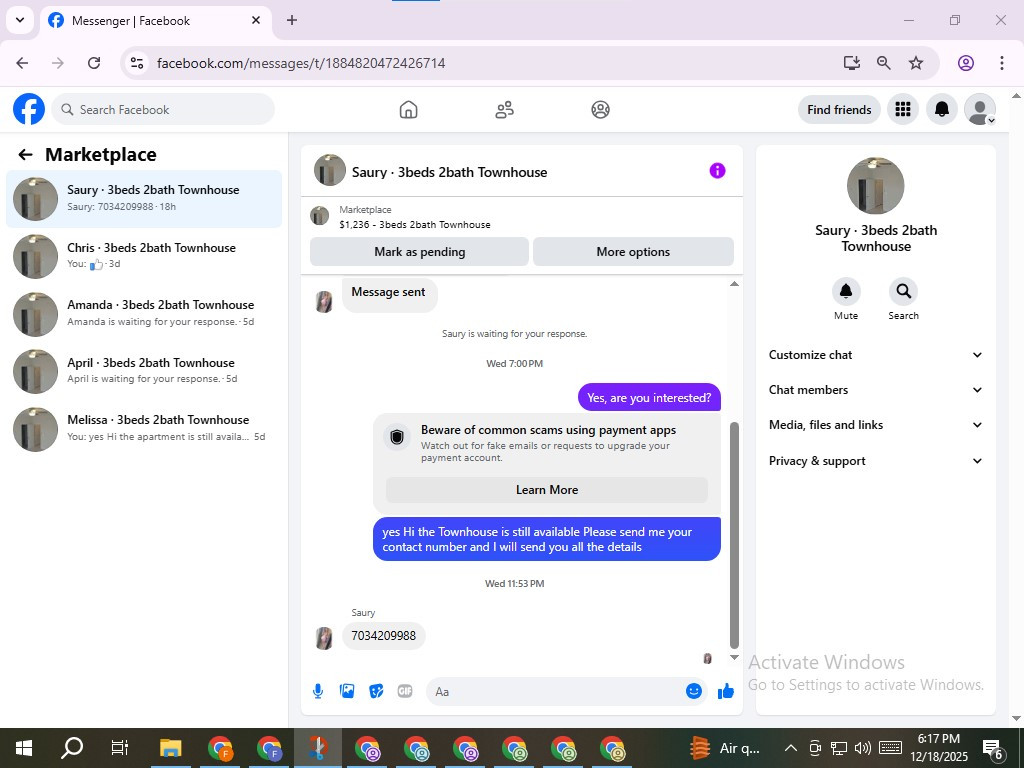Mute this conversation with the bell icon
This screenshot has width=1024, height=768.
(846, 291)
